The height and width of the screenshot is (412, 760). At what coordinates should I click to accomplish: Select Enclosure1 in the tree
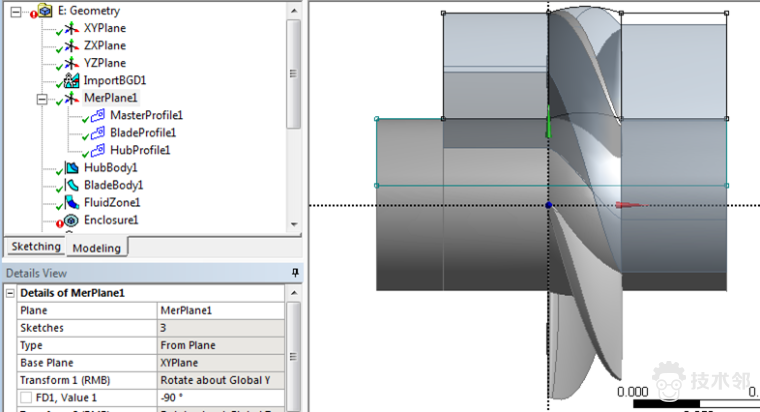[111, 220]
